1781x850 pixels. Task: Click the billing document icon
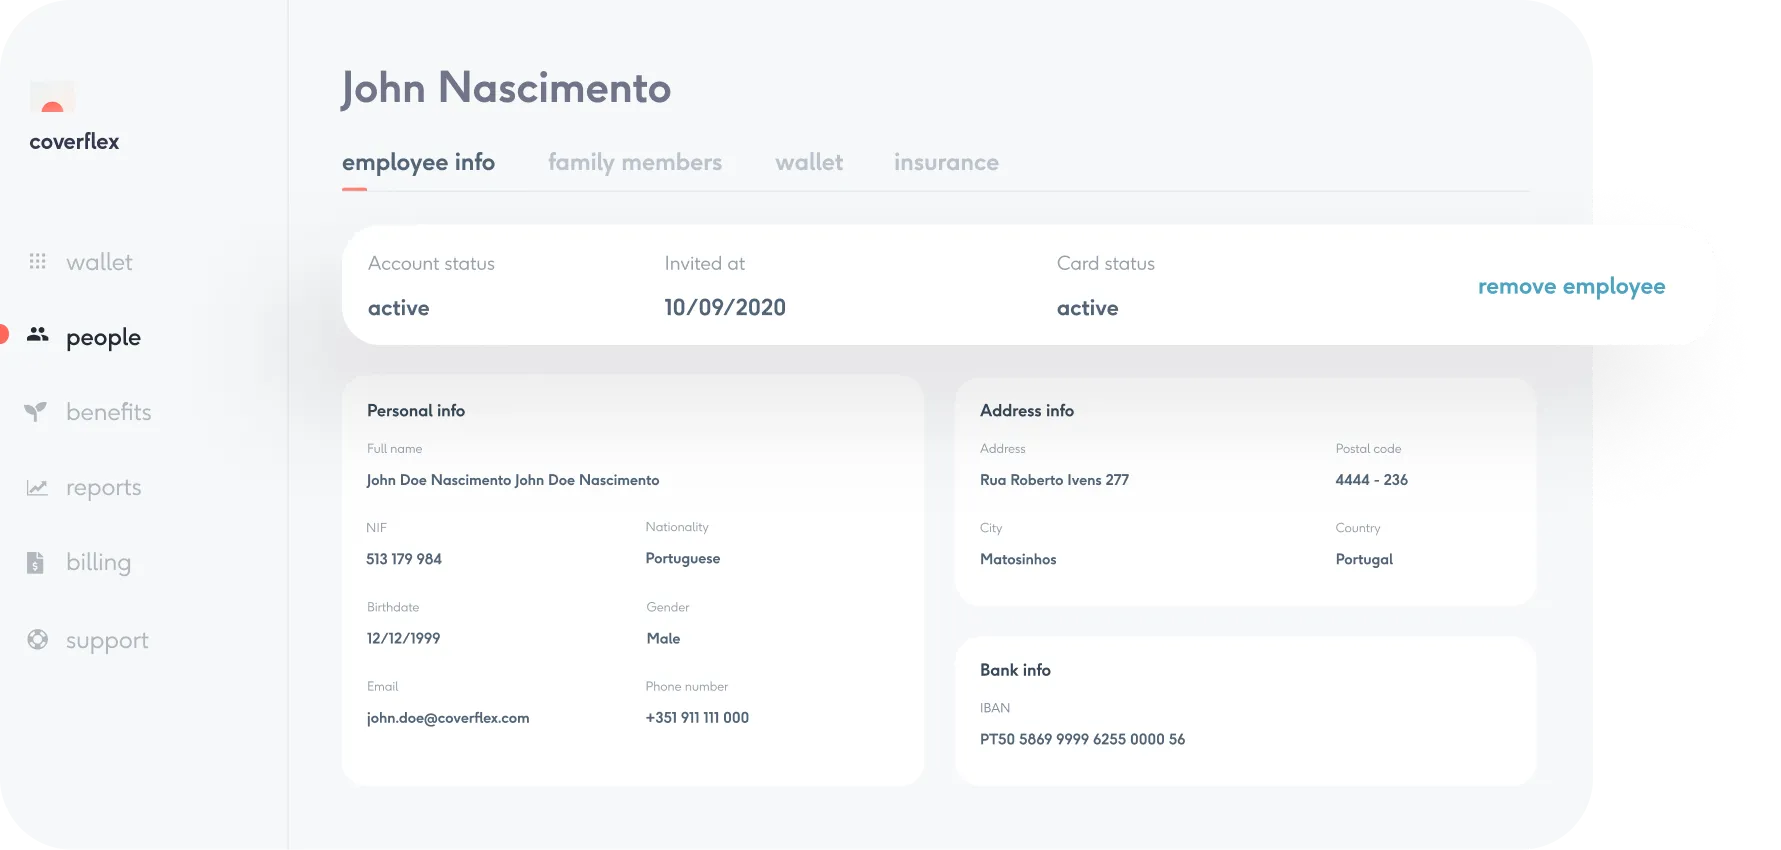click(x=35, y=562)
